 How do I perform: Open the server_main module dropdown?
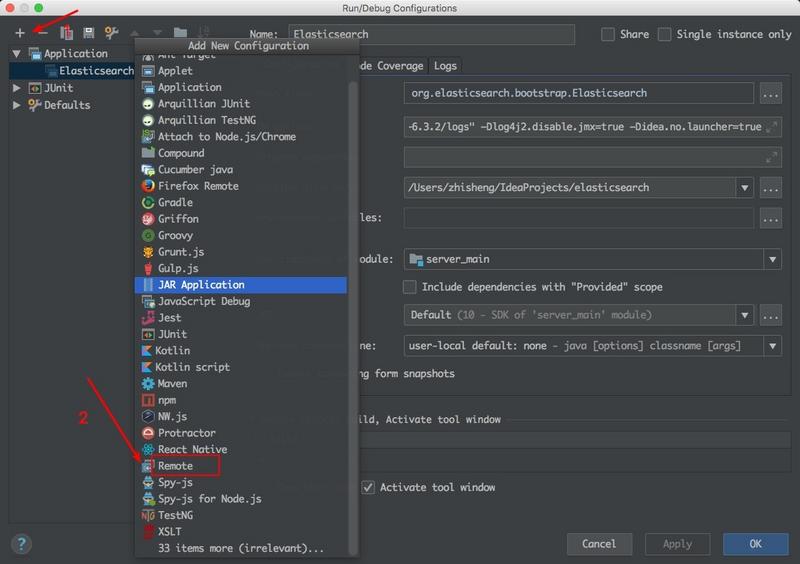[x=772, y=259]
